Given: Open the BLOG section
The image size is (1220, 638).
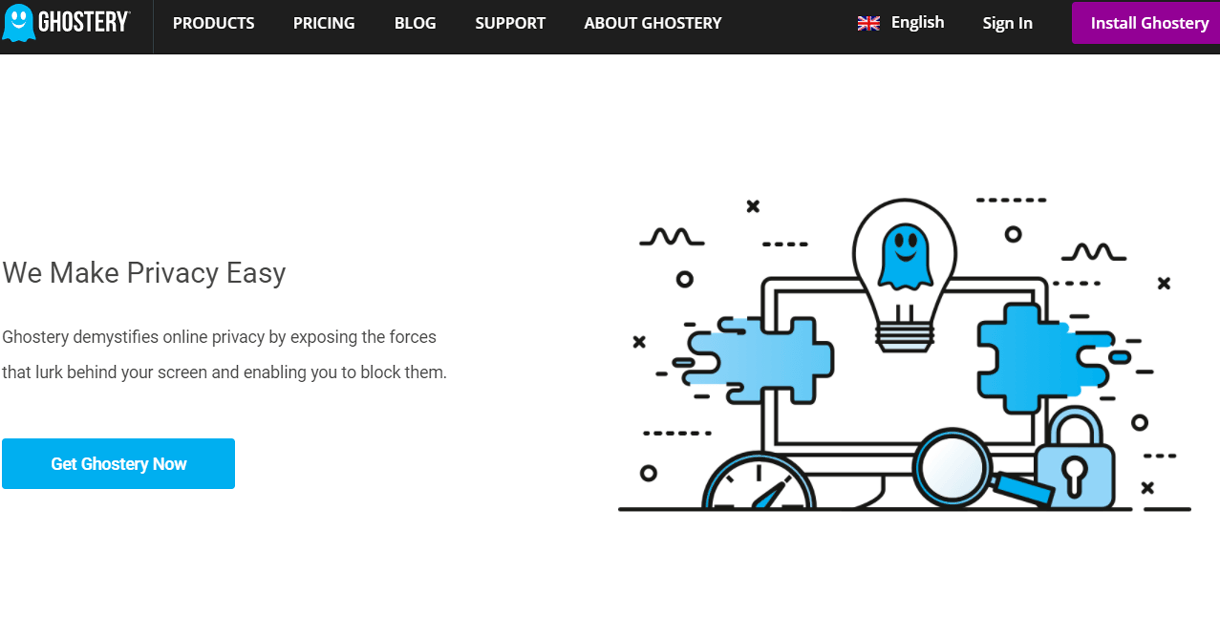Looking at the screenshot, I should [x=415, y=23].
